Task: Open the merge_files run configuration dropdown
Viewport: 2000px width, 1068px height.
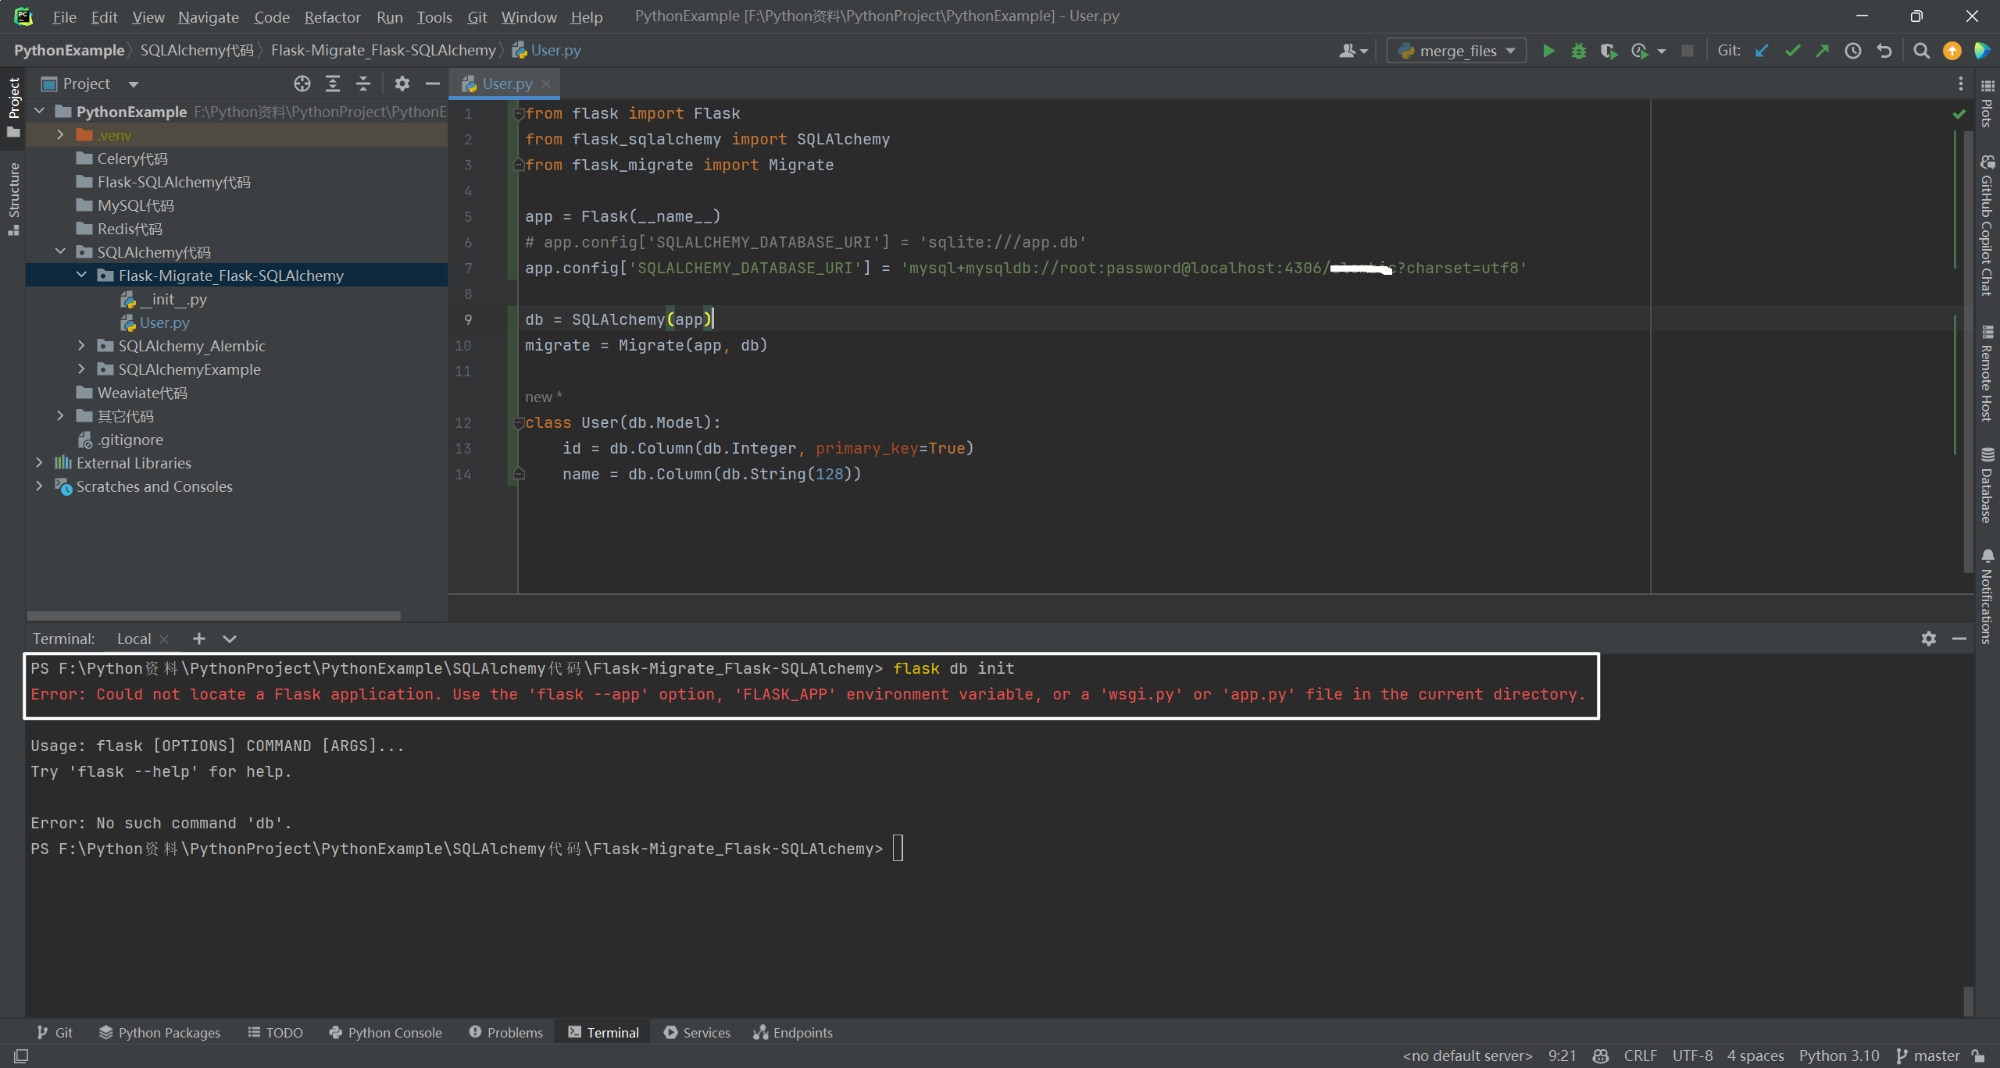Action: pyautogui.click(x=1510, y=50)
